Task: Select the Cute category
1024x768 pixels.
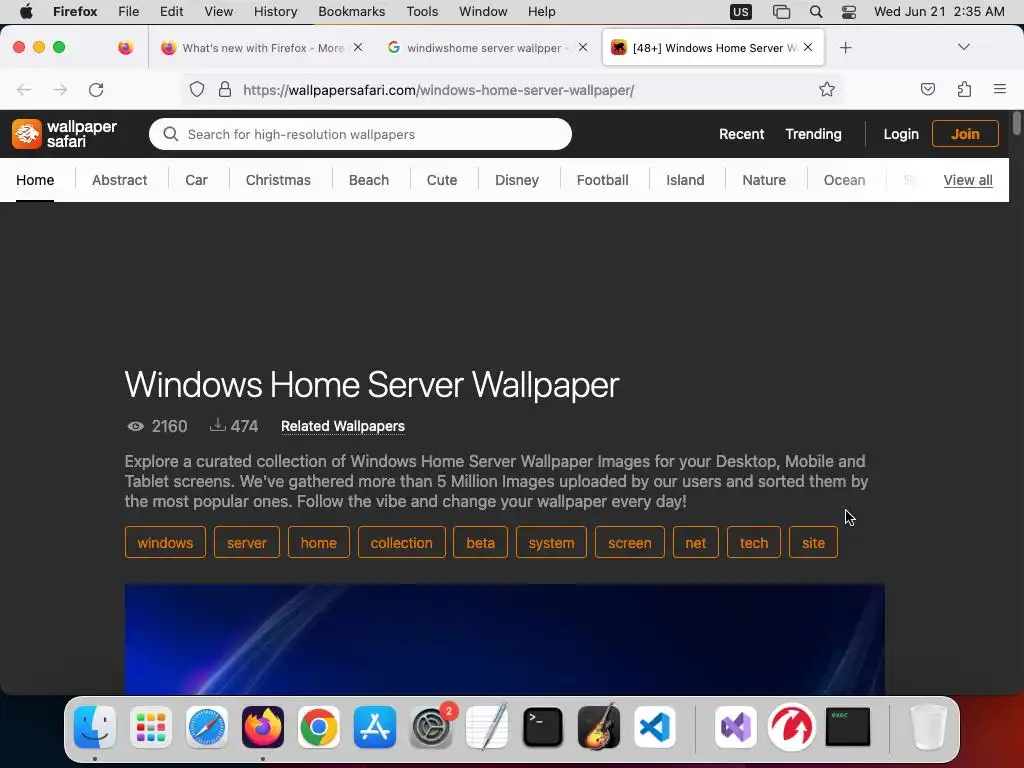Action: (441, 180)
